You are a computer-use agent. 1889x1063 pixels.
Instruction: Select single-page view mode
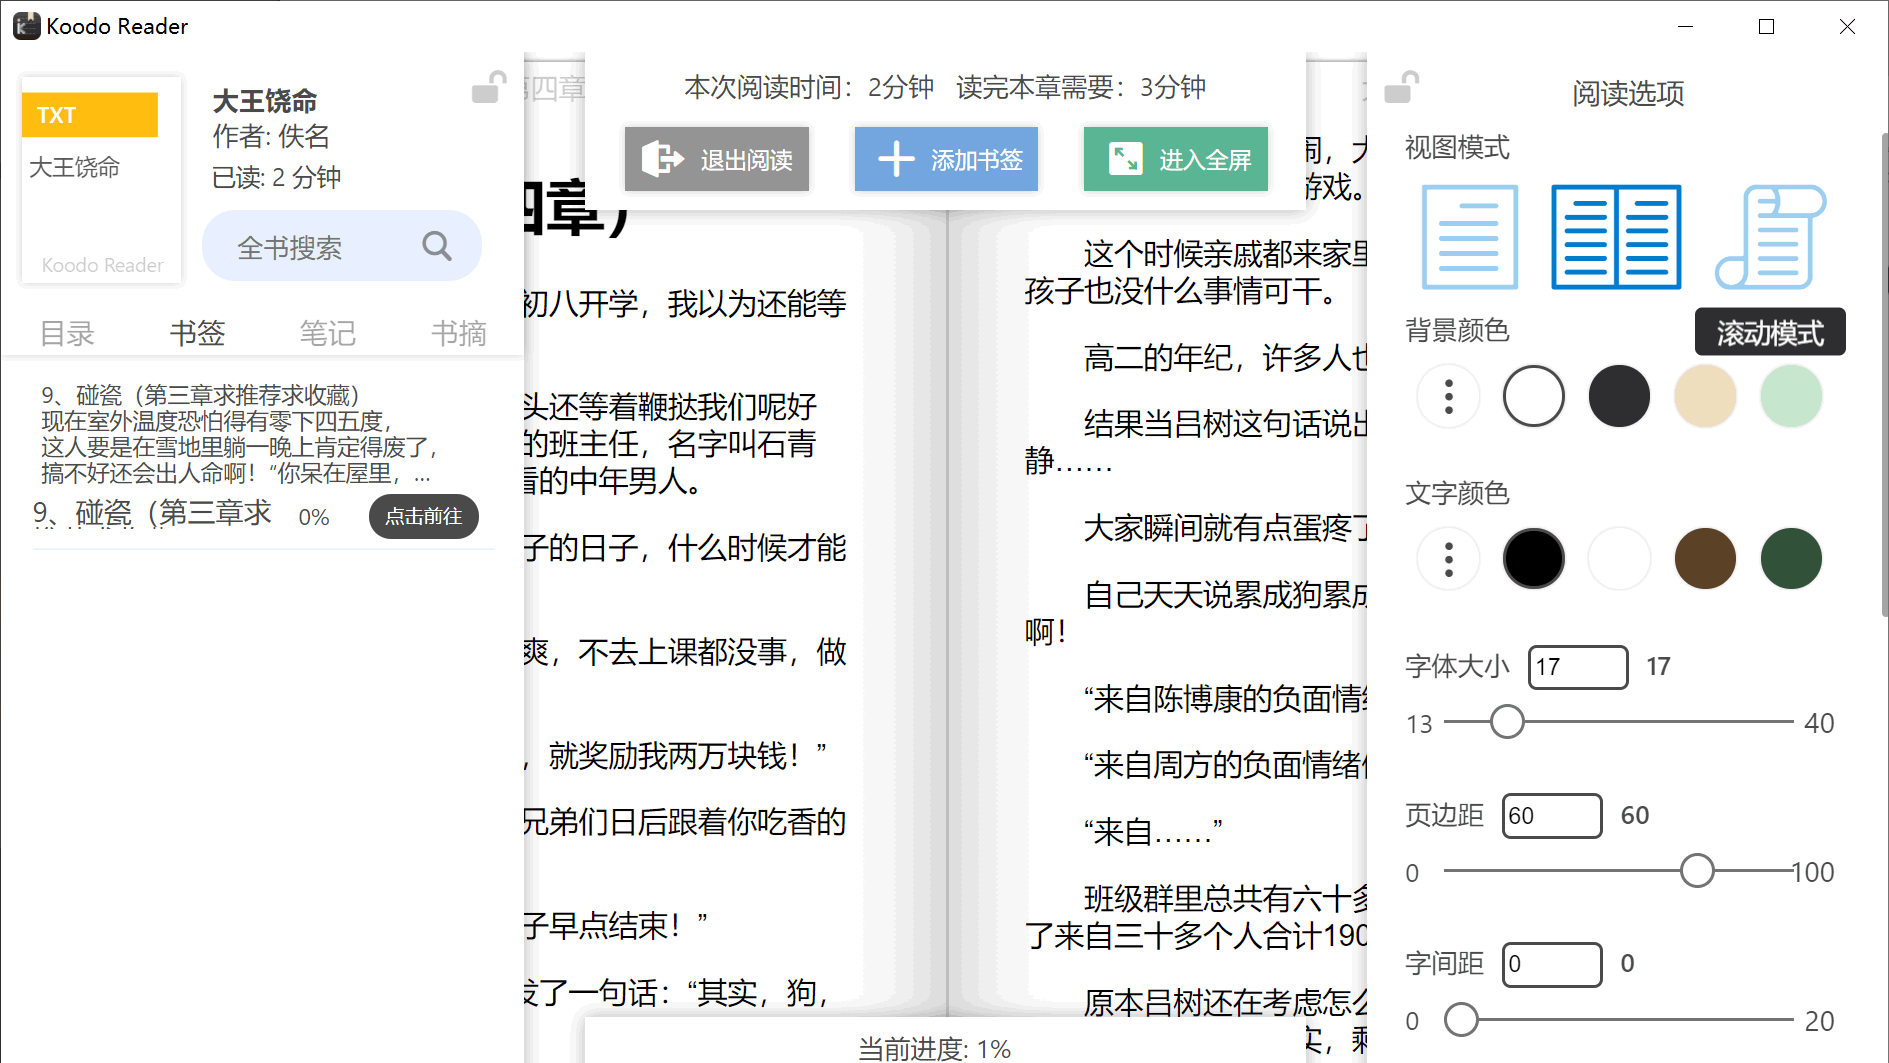pos(1468,237)
